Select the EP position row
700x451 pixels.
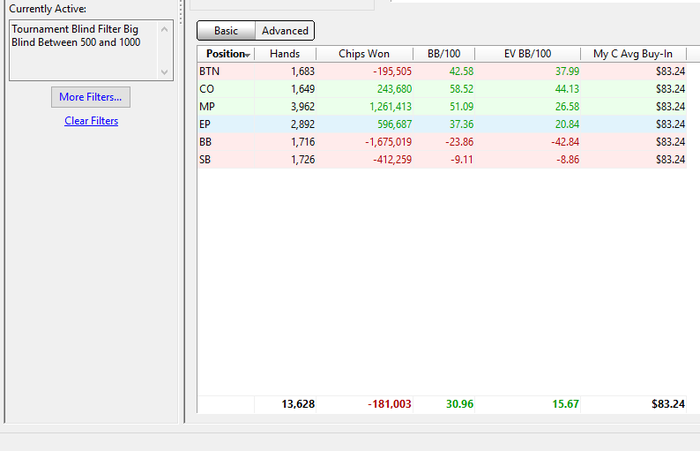tap(442, 124)
